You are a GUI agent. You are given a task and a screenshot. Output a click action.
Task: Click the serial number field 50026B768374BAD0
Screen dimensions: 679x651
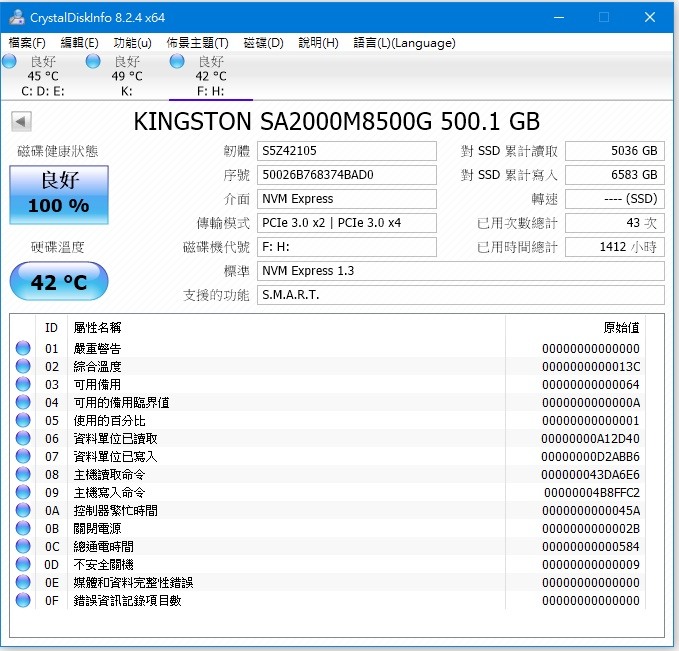tap(347, 175)
